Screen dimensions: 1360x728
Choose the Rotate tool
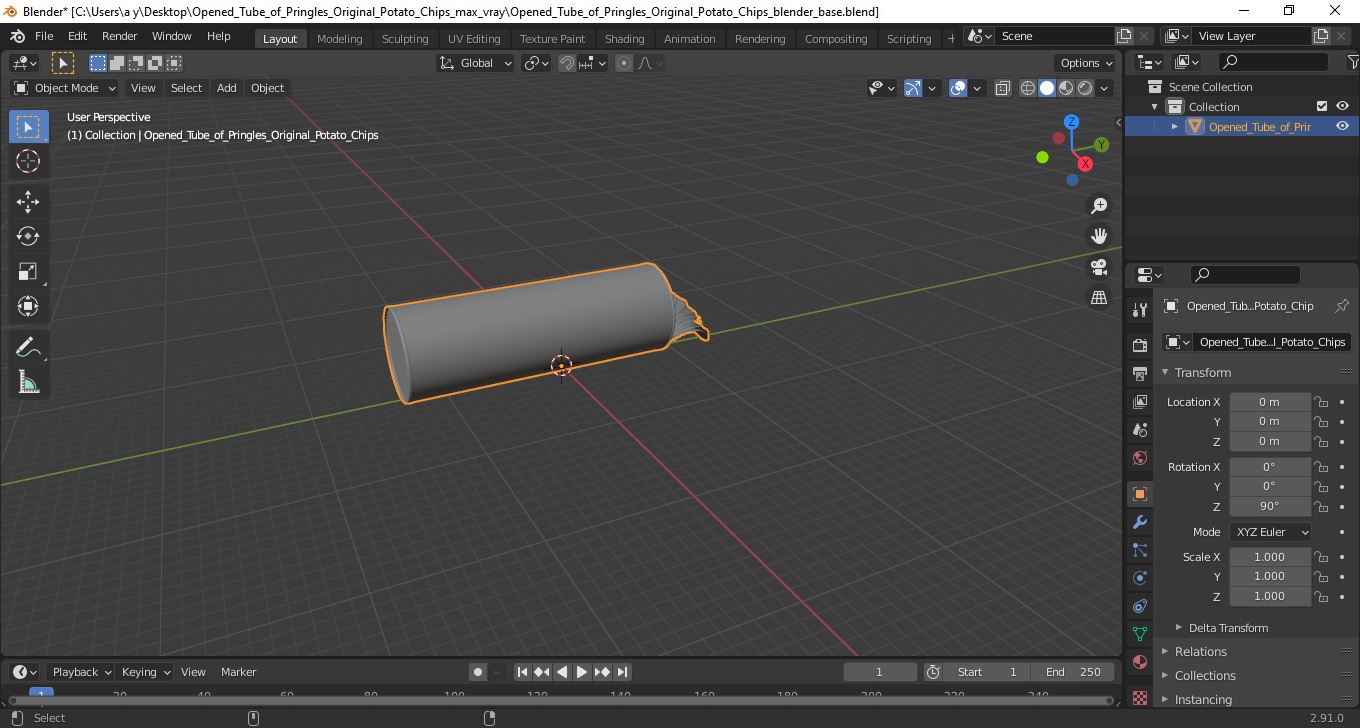point(28,237)
